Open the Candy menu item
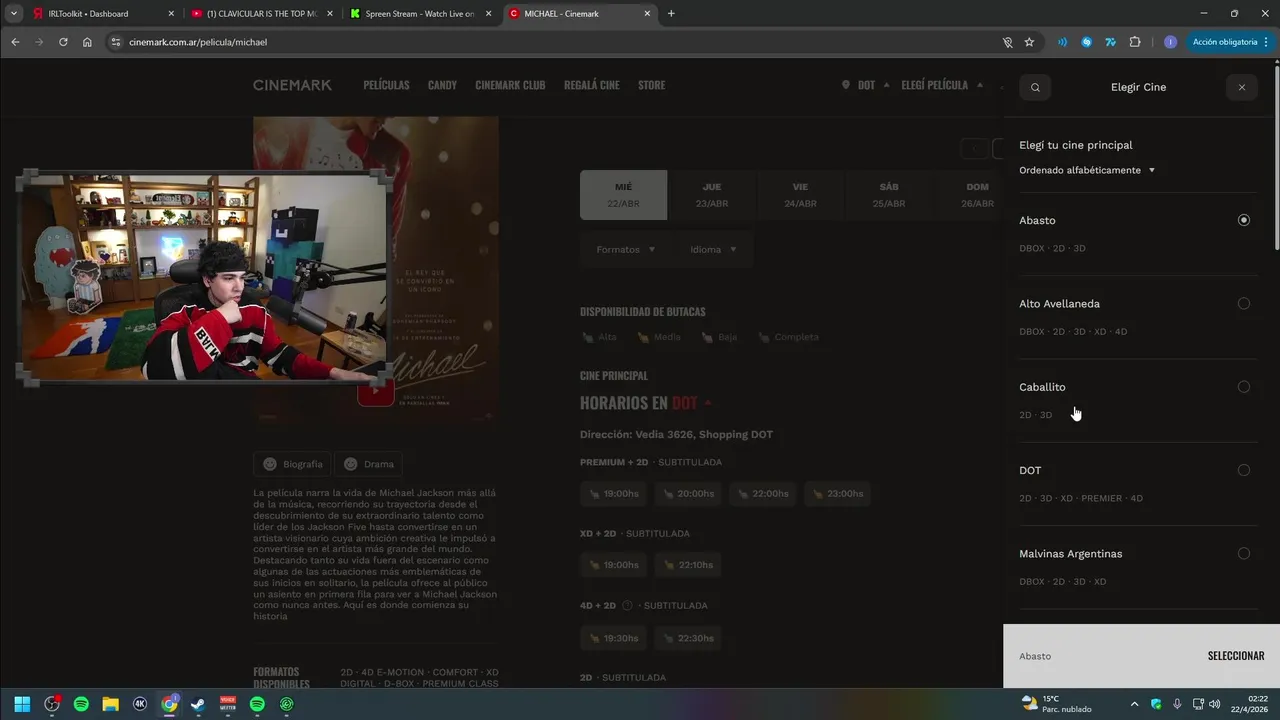Viewport: 1280px width, 720px height. coord(442,85)
